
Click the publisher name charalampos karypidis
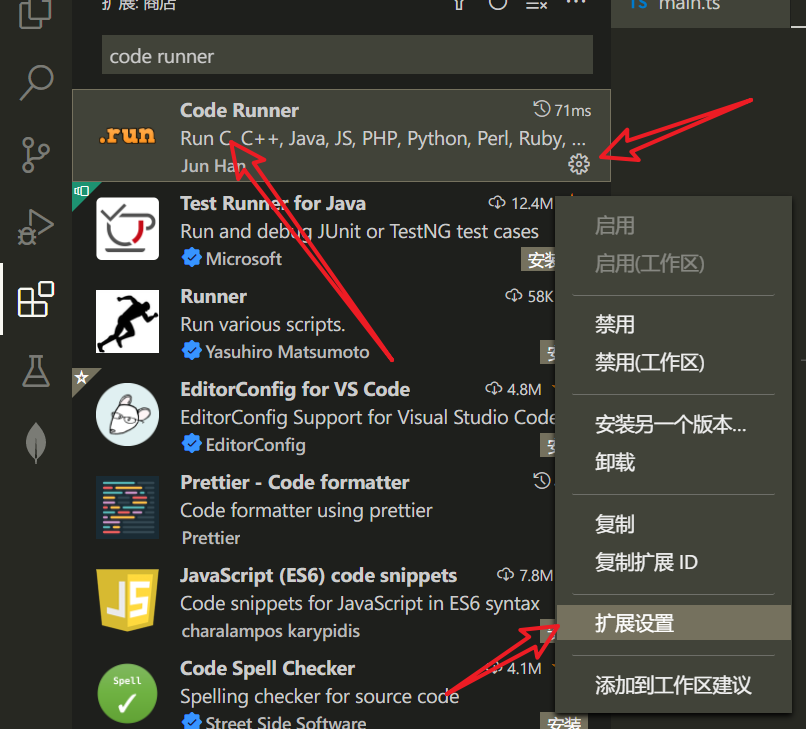(x=271, y=631)
